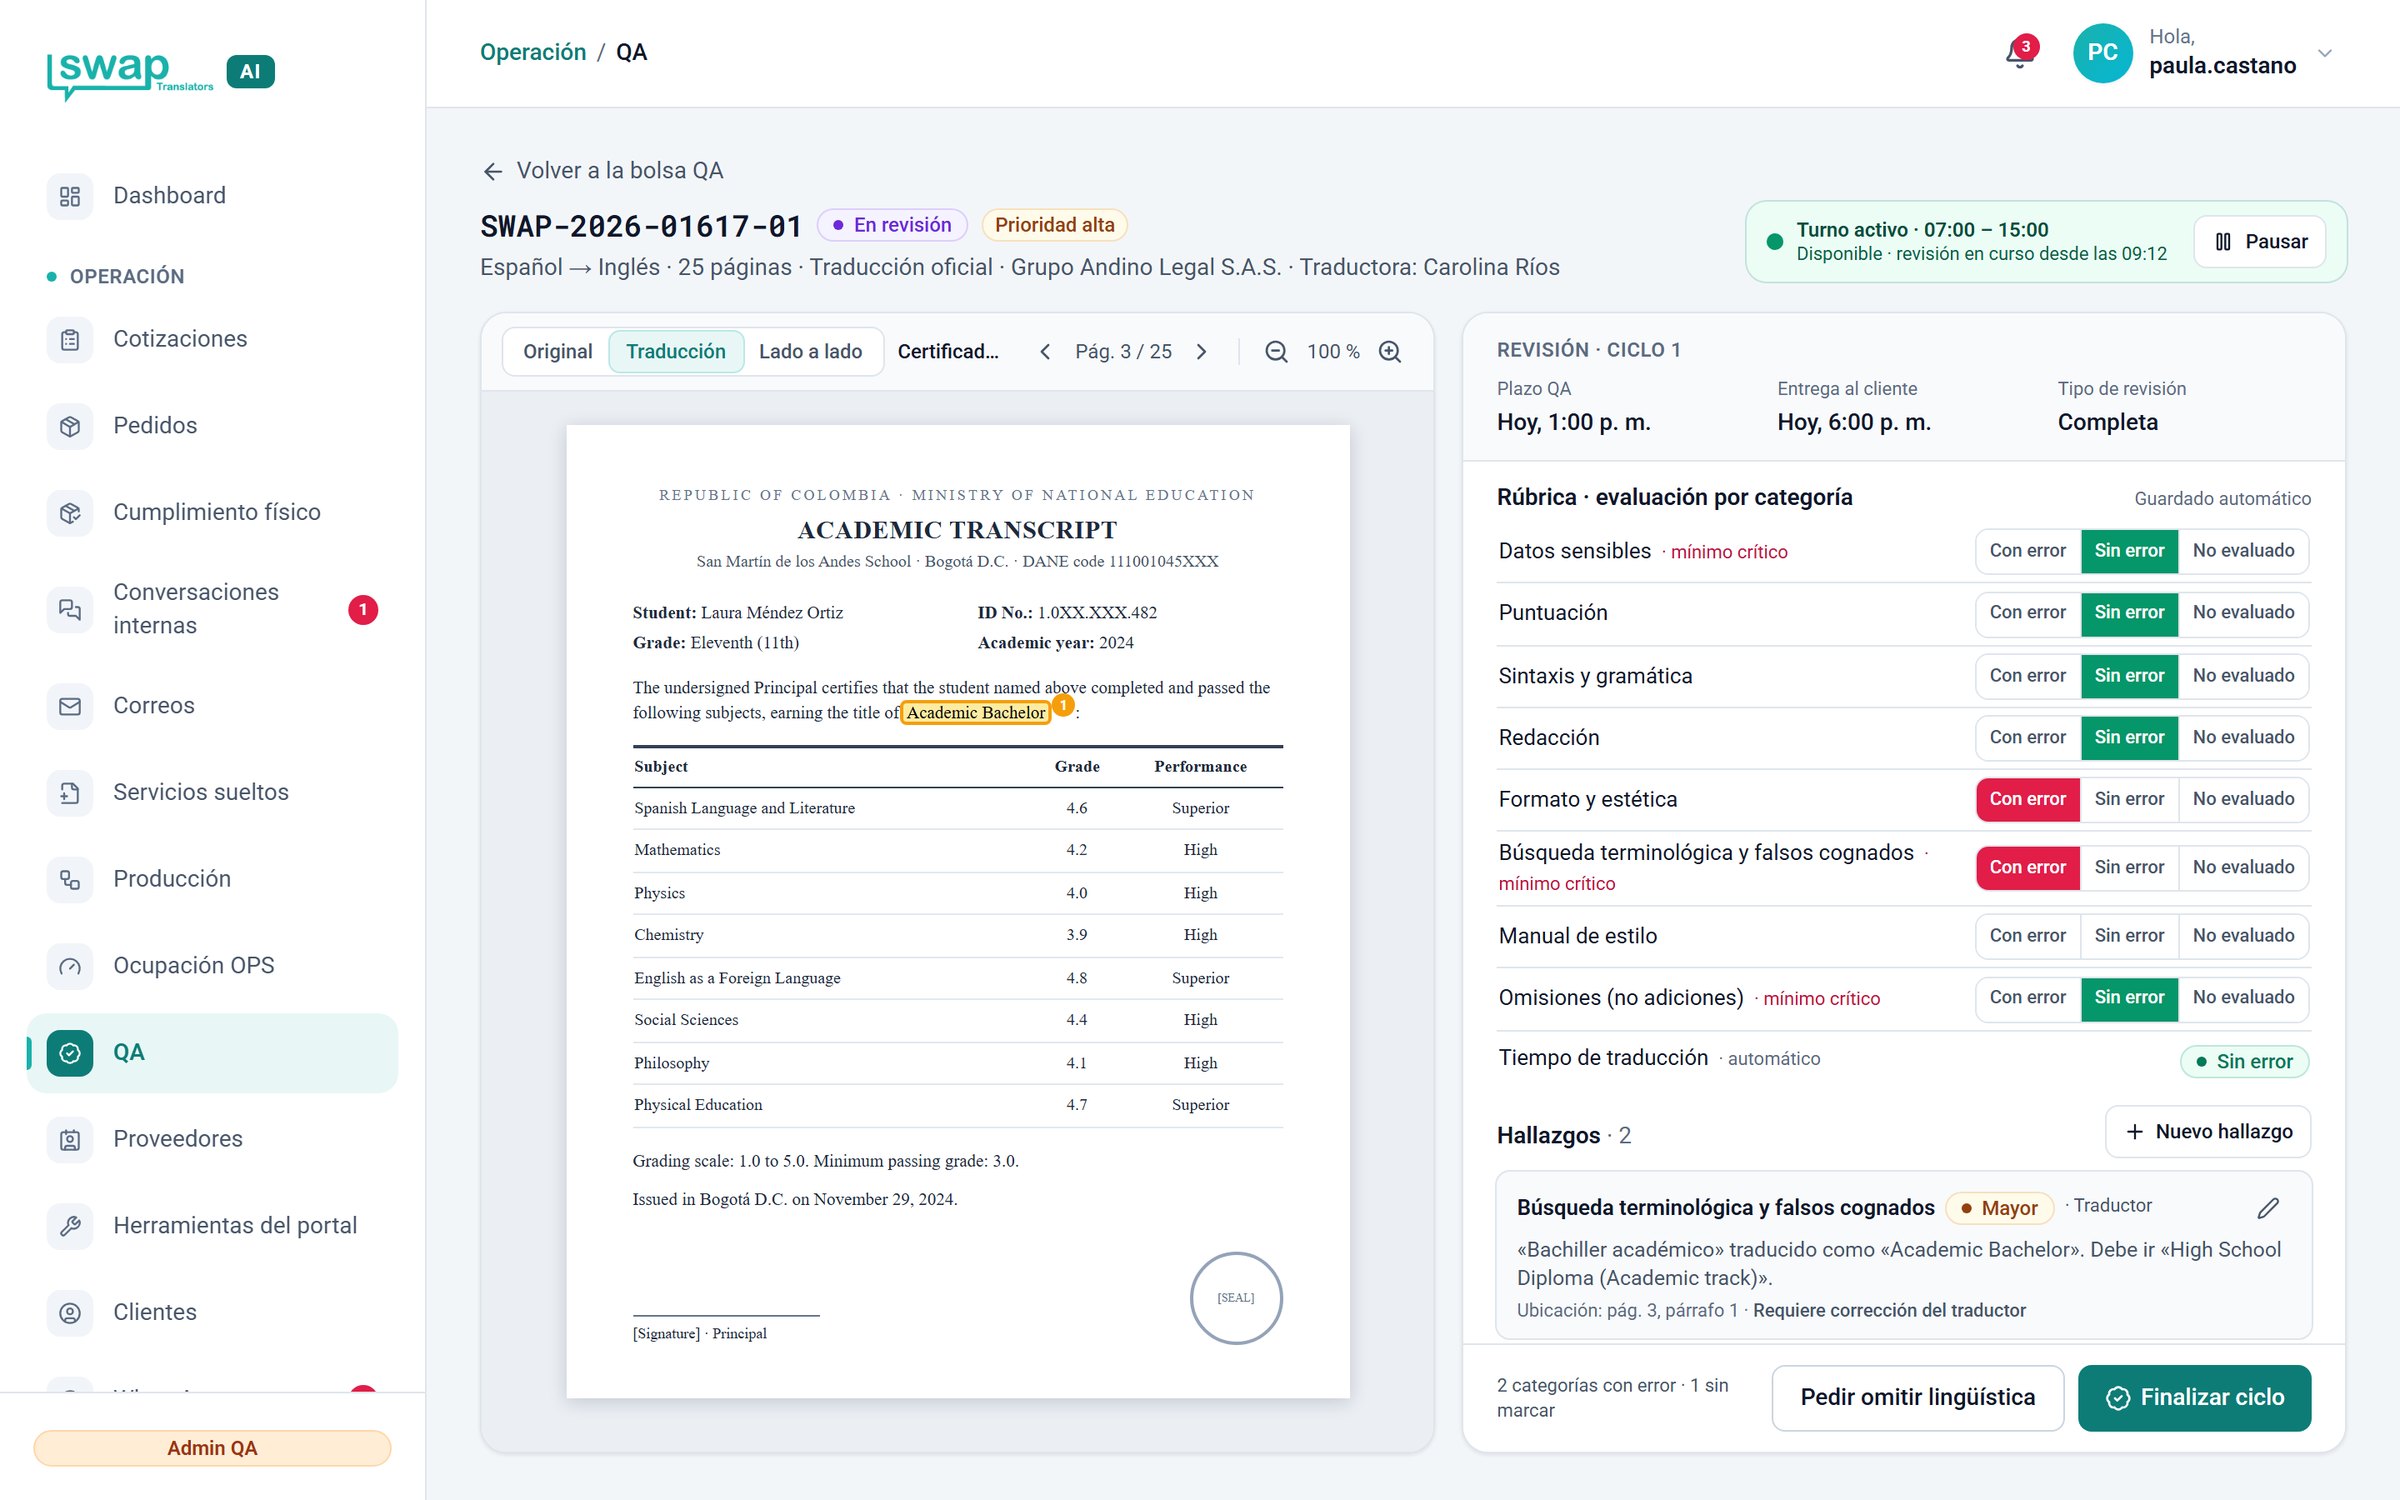Edit the Búsqueda terminológica finding pencil icon

tap(2268, 1208)
